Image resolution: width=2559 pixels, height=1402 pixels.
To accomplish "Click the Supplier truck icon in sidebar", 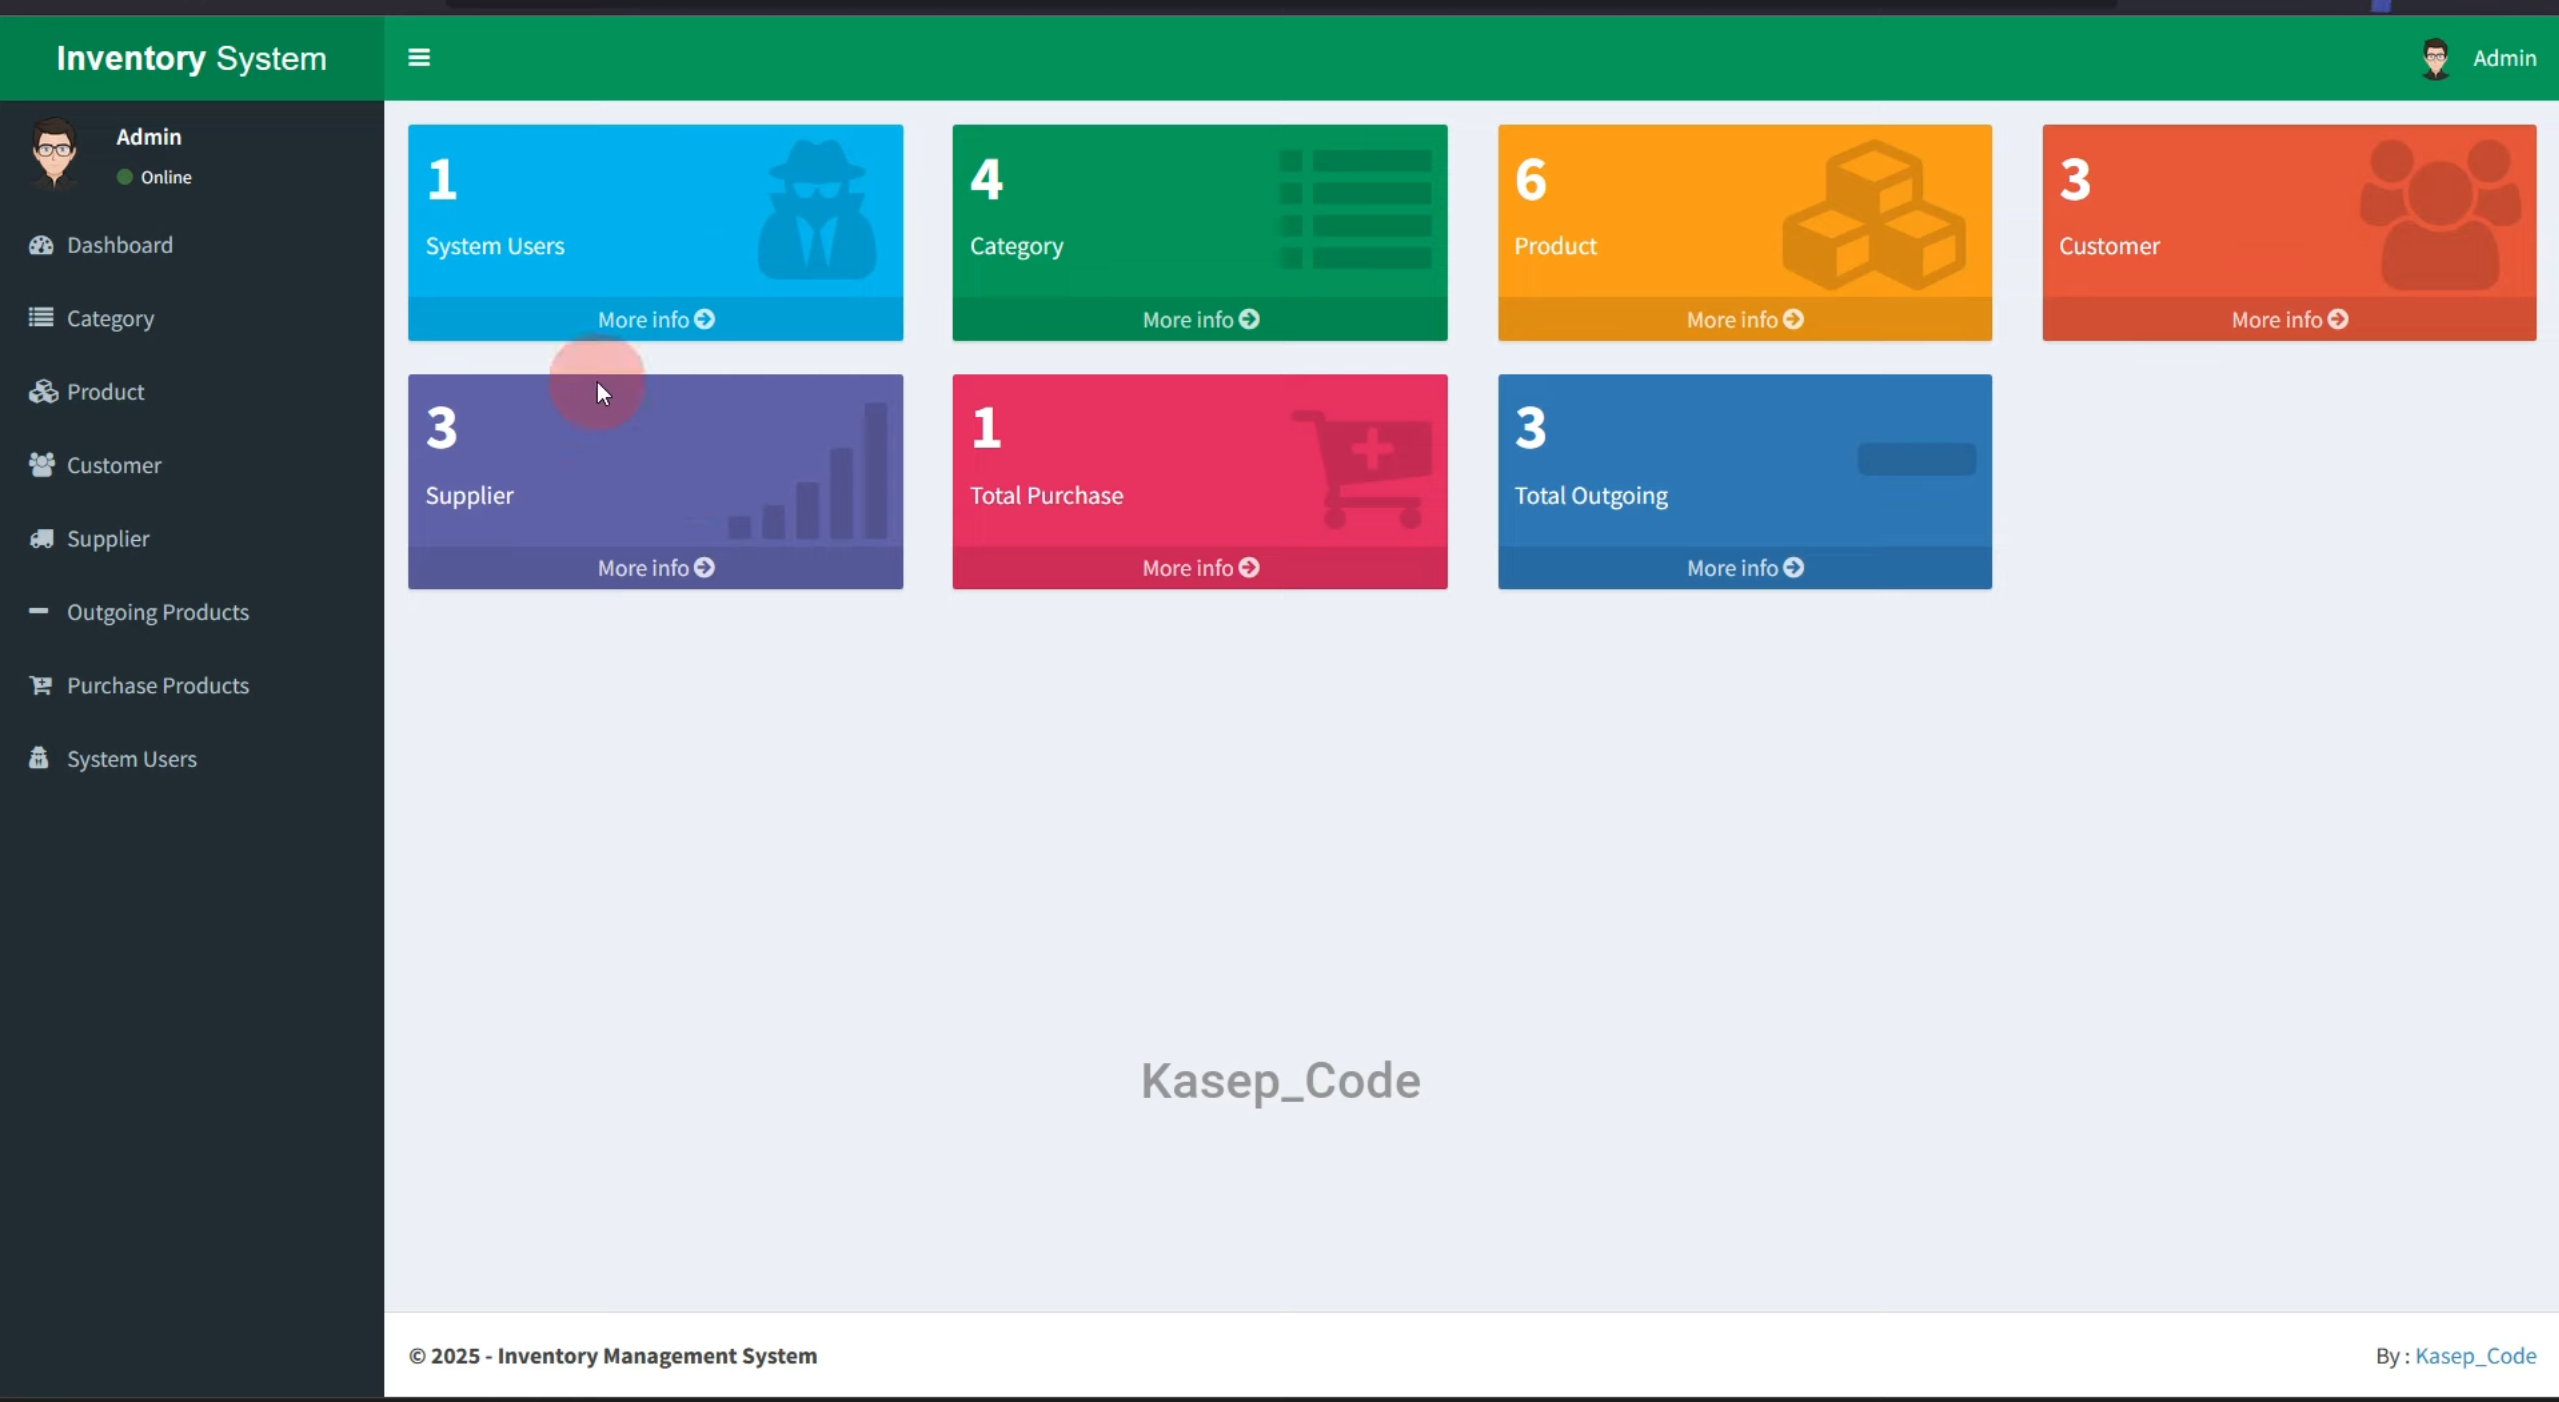I will coord(42,538).
